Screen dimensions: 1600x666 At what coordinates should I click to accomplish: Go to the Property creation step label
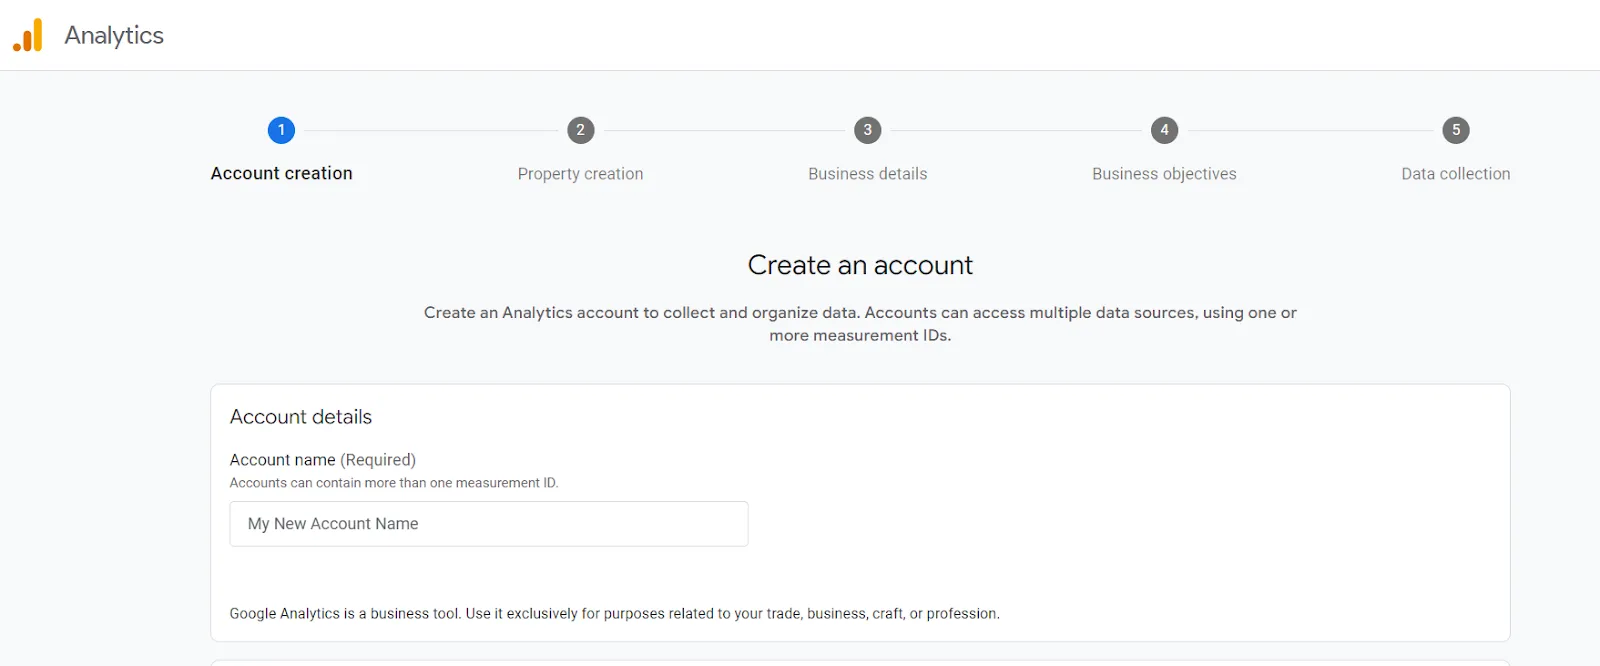(x=580, y=174)
